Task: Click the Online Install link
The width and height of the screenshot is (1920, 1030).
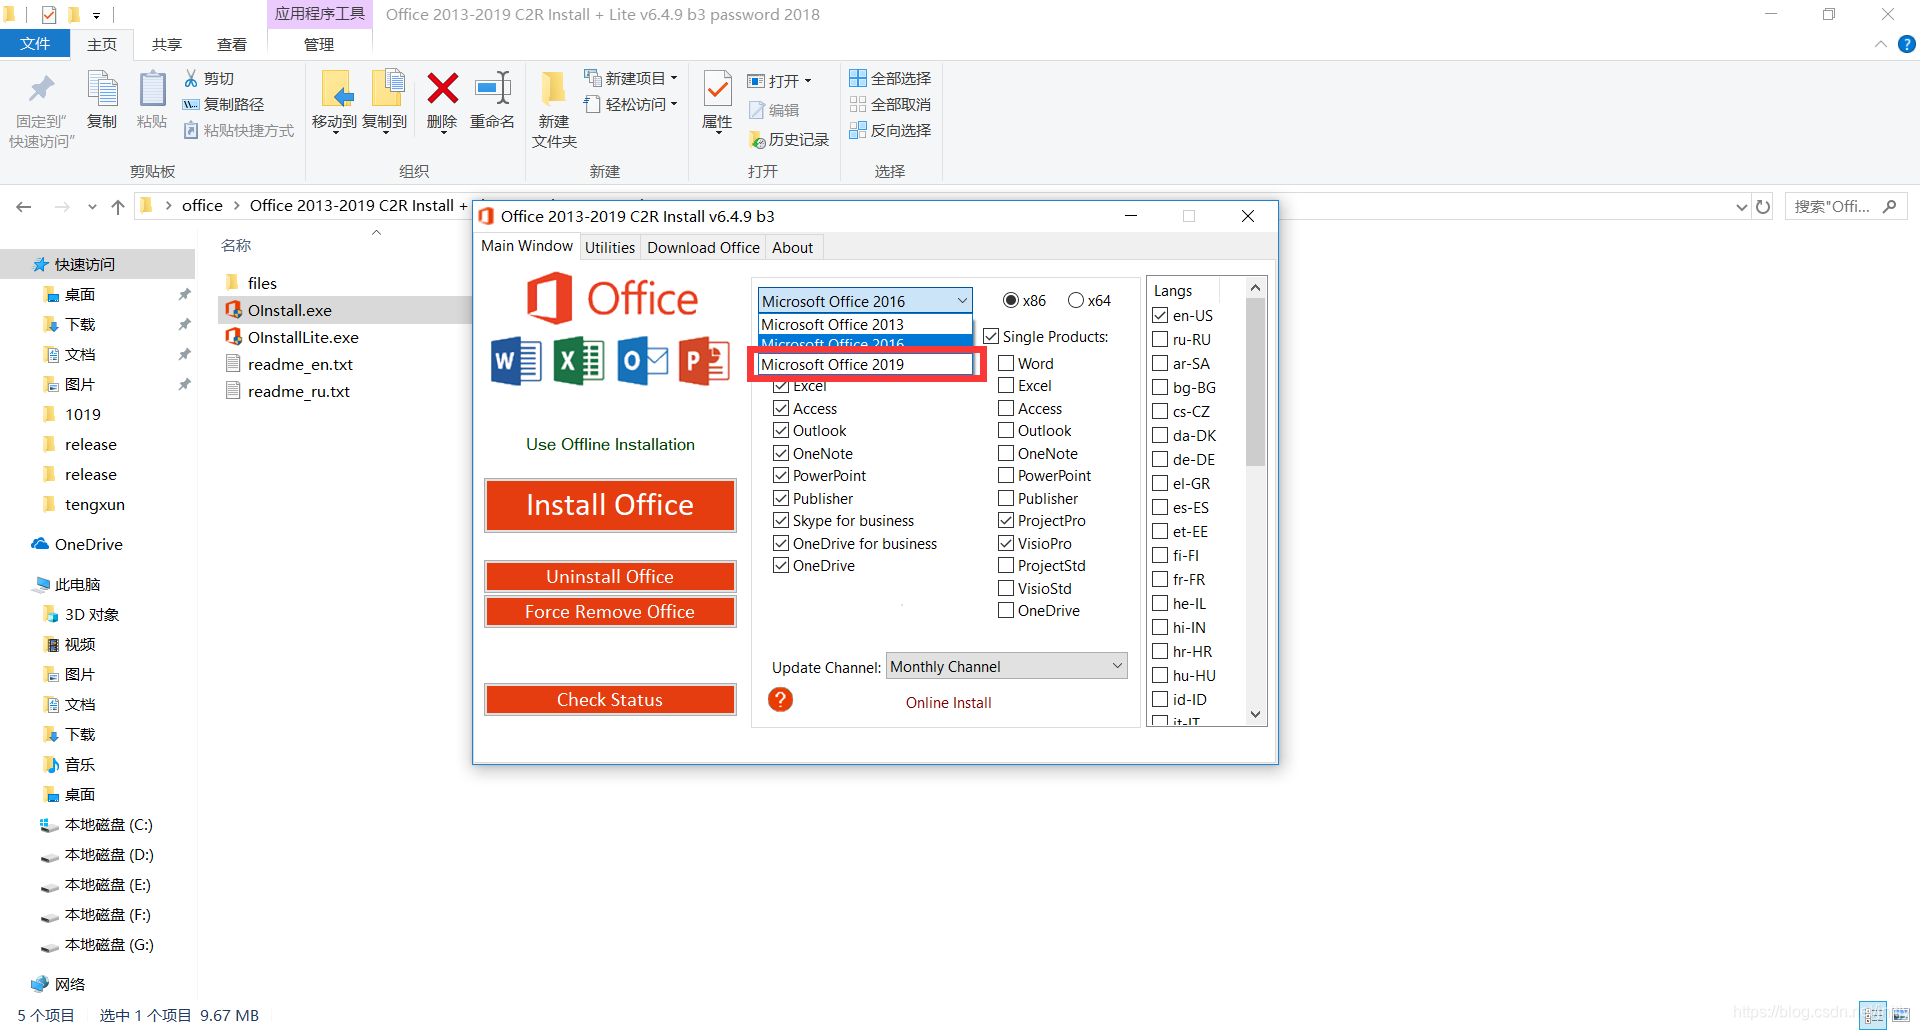Action: pyautogui.click(x=948, y=702)
